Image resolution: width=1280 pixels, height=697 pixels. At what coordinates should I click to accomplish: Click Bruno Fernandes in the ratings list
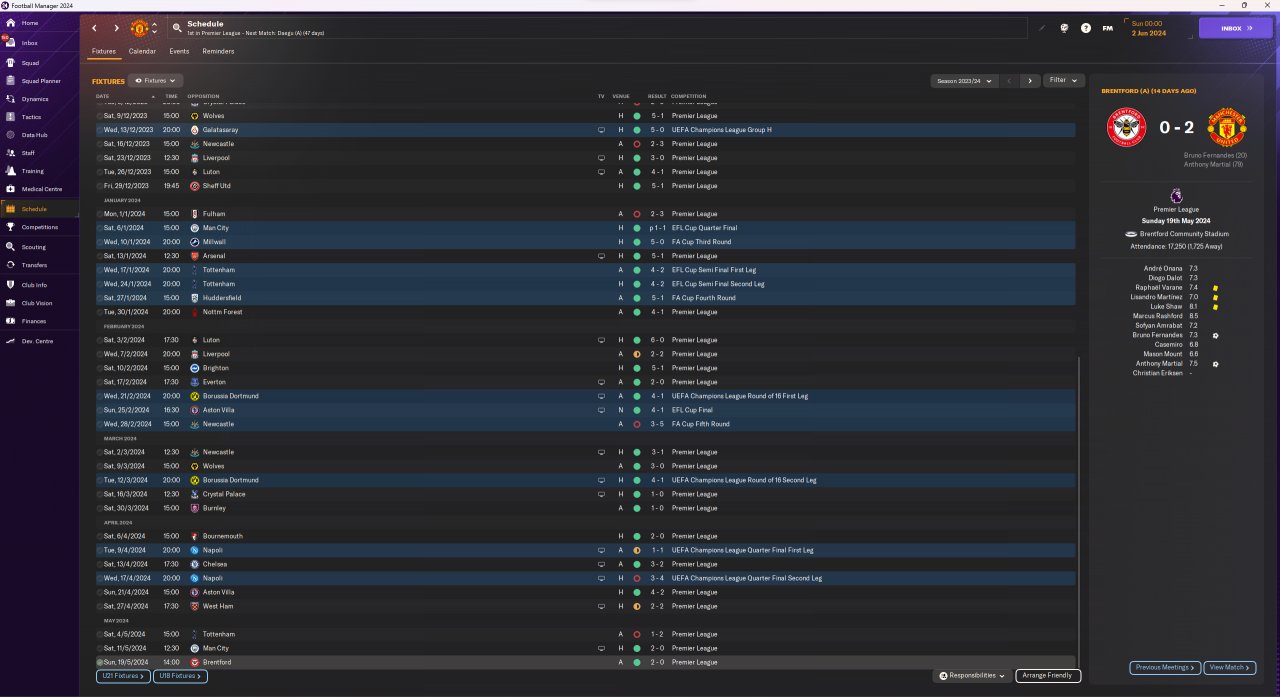click(1158, 335)
